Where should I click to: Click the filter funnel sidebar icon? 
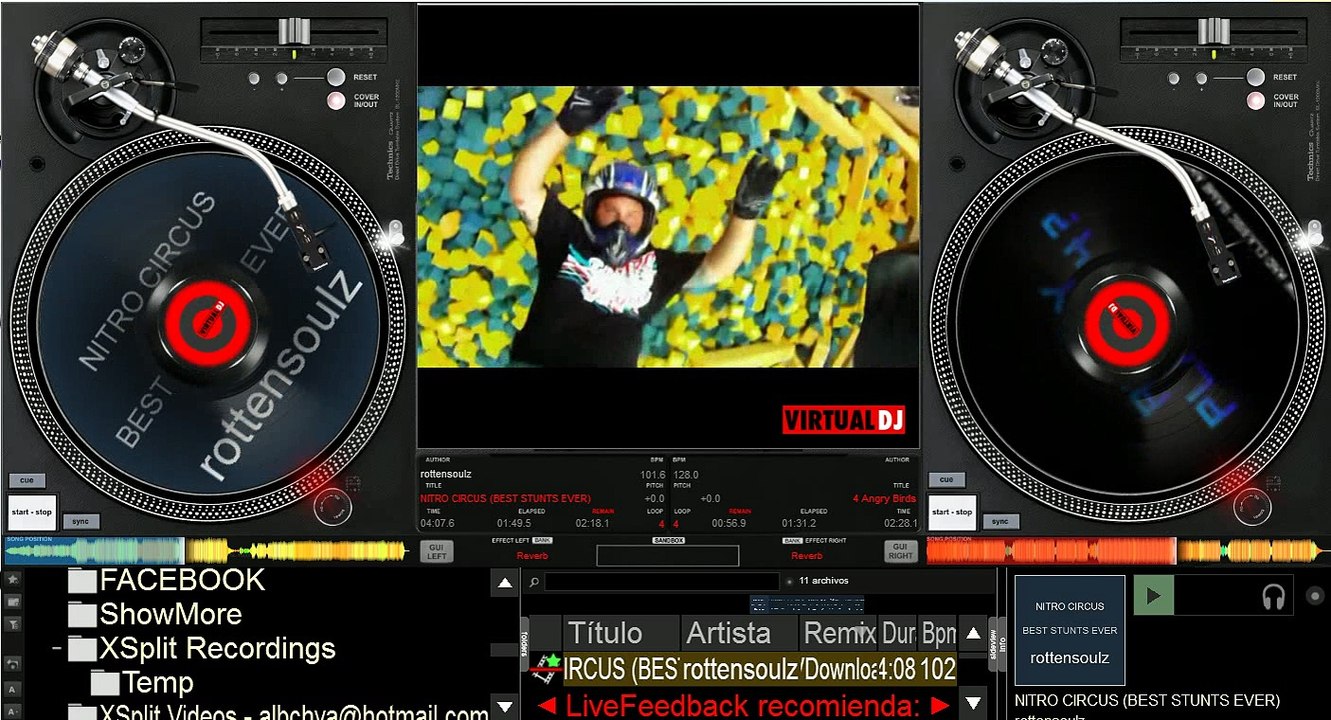12,625
